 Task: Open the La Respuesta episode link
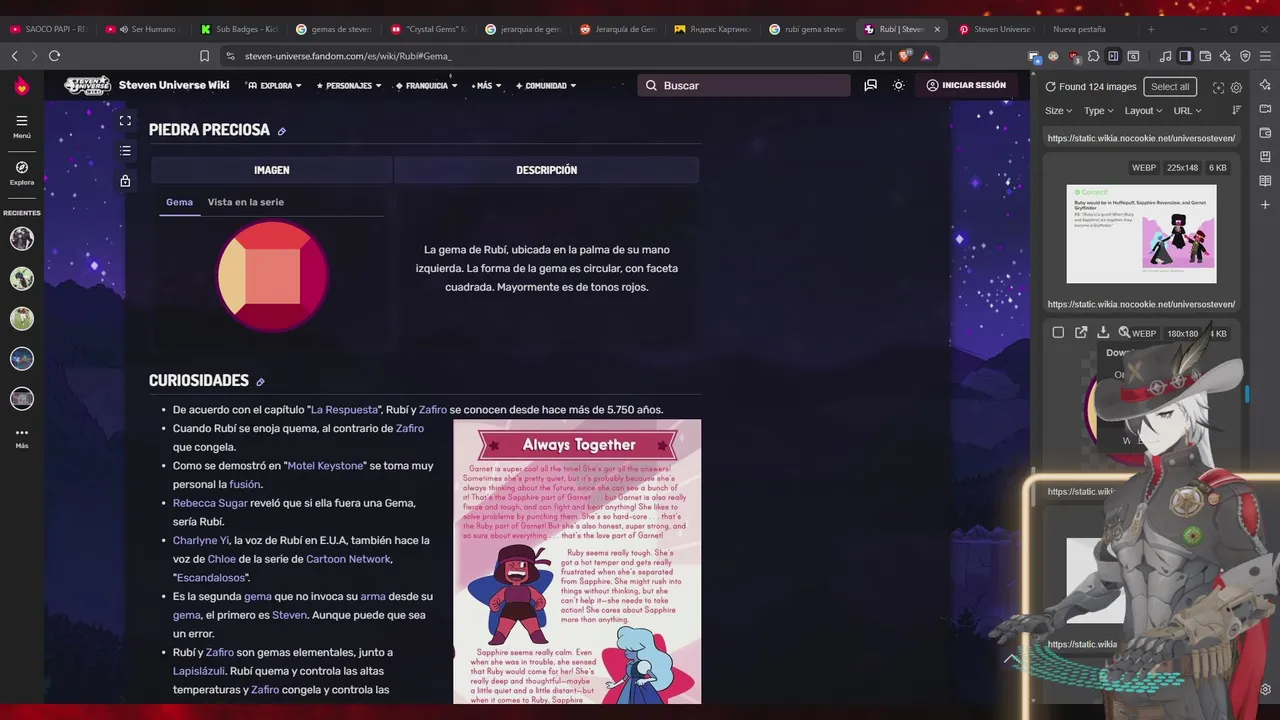(345, 410)
